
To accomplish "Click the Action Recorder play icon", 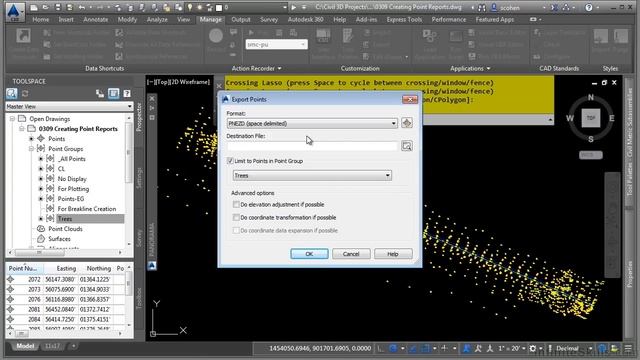I will (x=251, y=33).
